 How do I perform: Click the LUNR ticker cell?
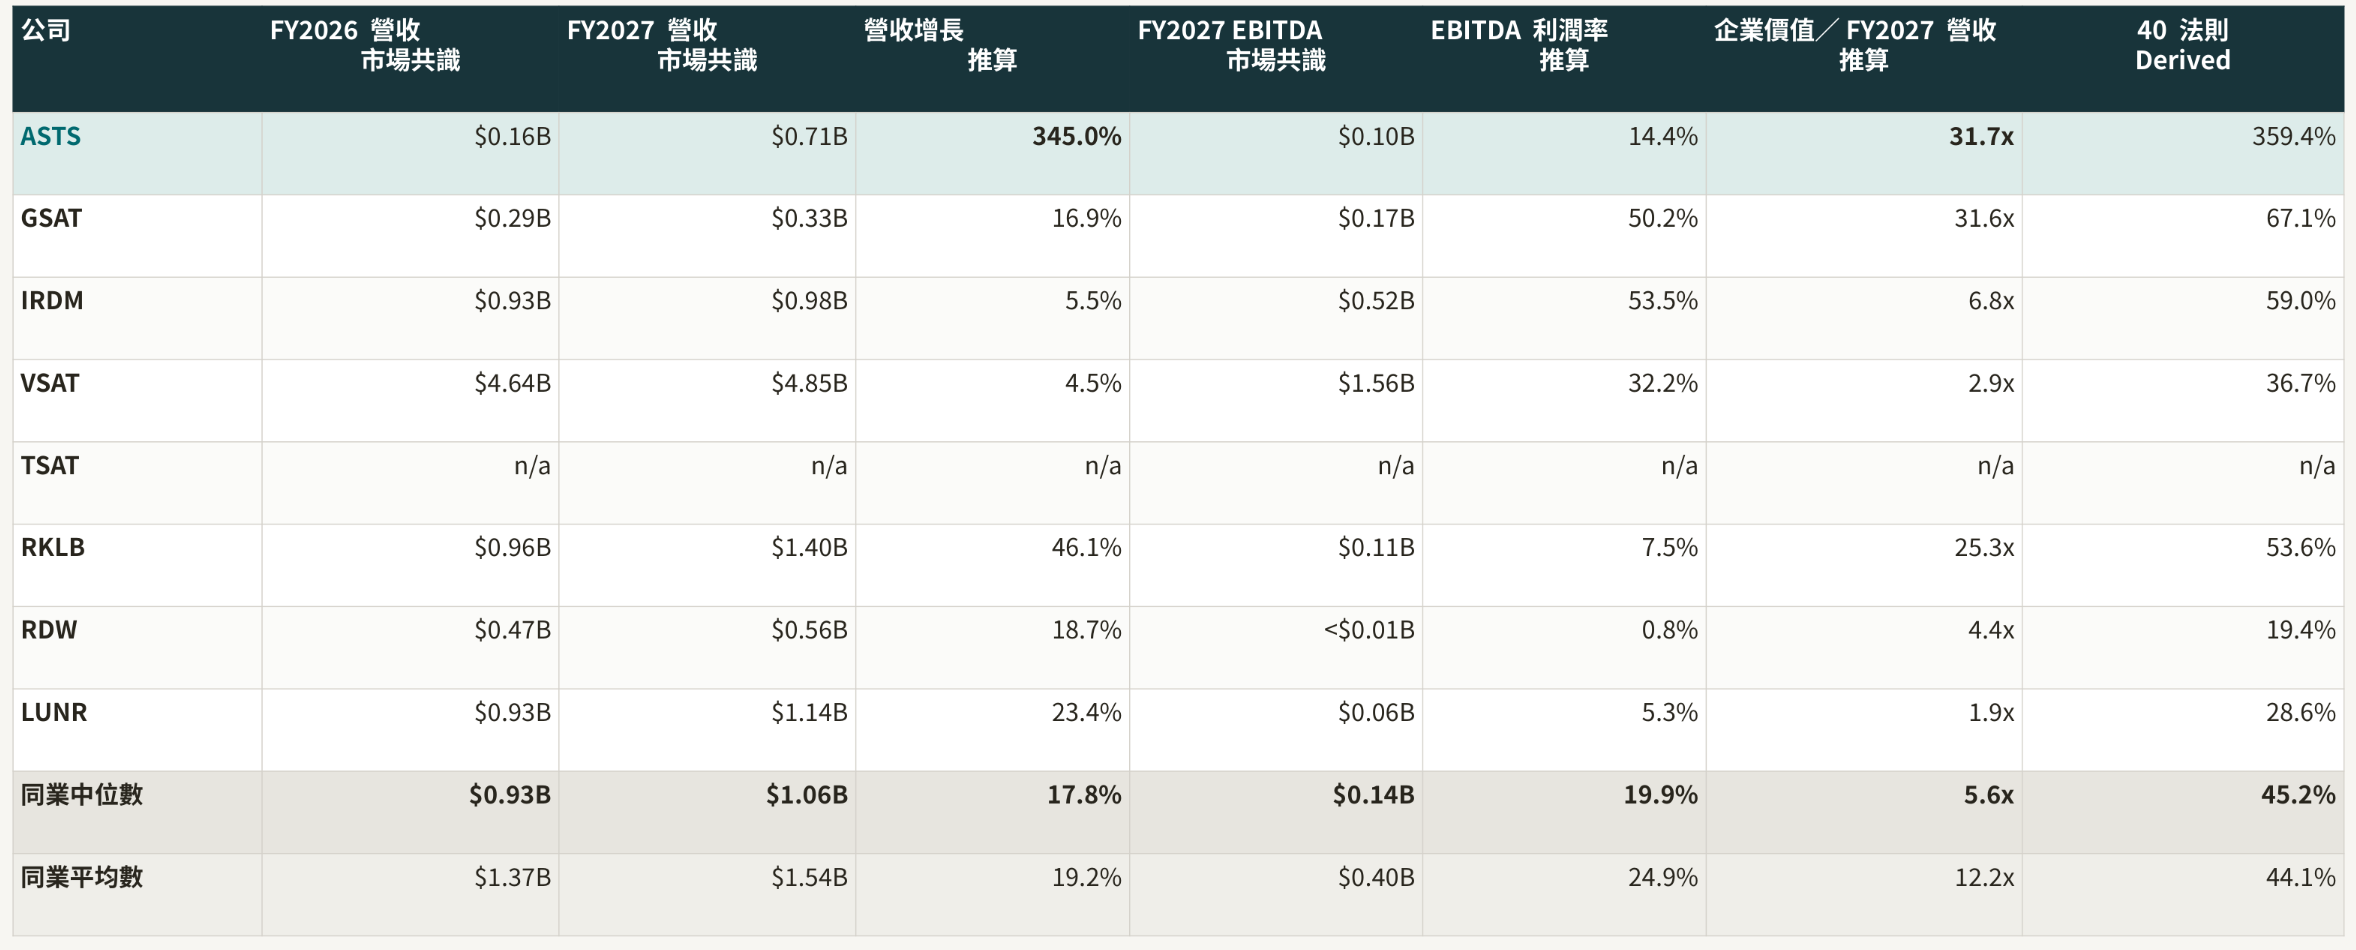pos(54,712)
